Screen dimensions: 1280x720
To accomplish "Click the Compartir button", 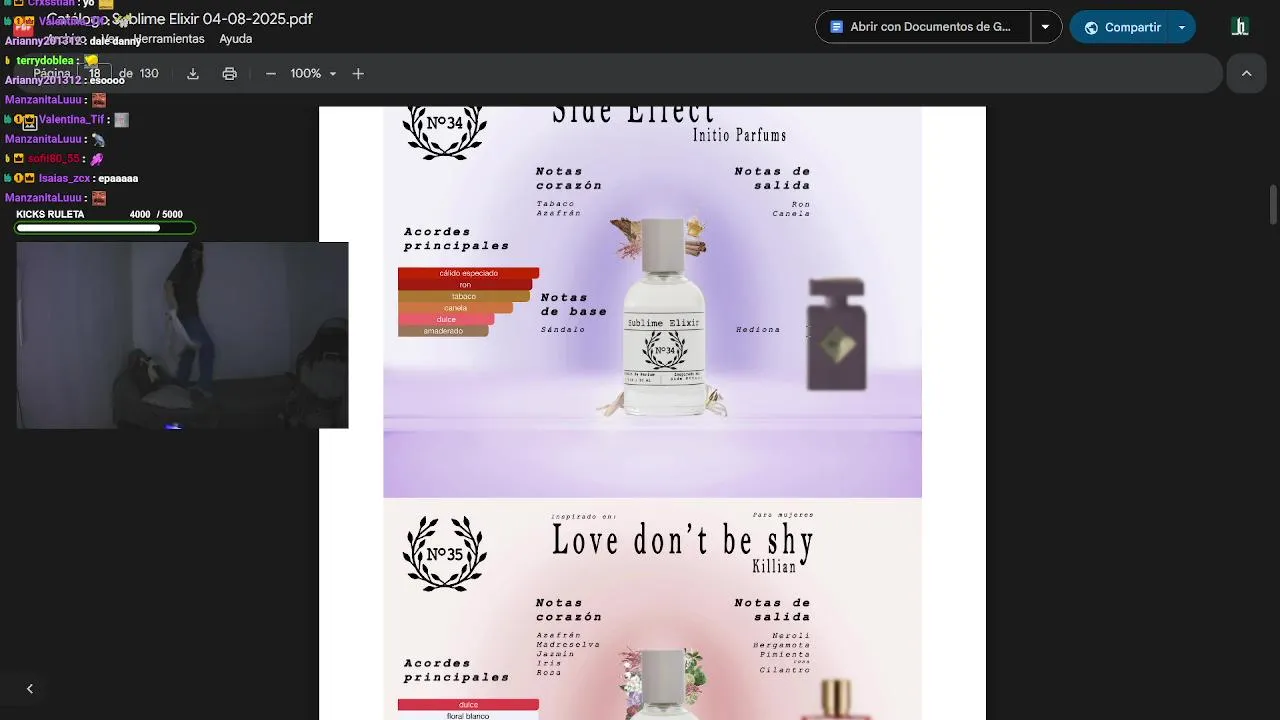I will (x=1121, y=27).
